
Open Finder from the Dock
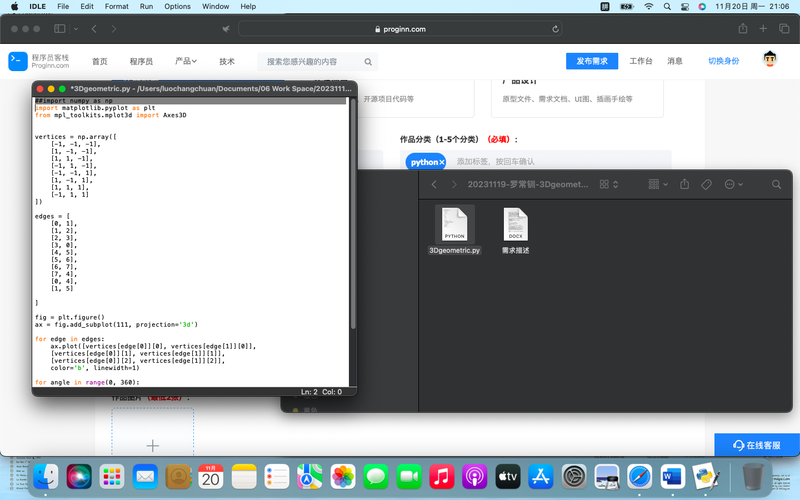click(46, 477)
